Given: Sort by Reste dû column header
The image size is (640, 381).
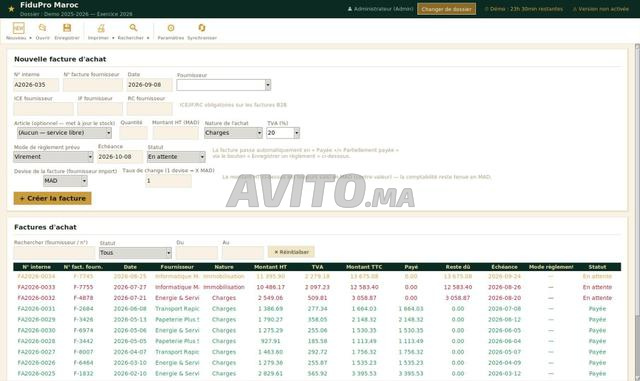Looking at the screenshot, I should (x=458, y=267).
